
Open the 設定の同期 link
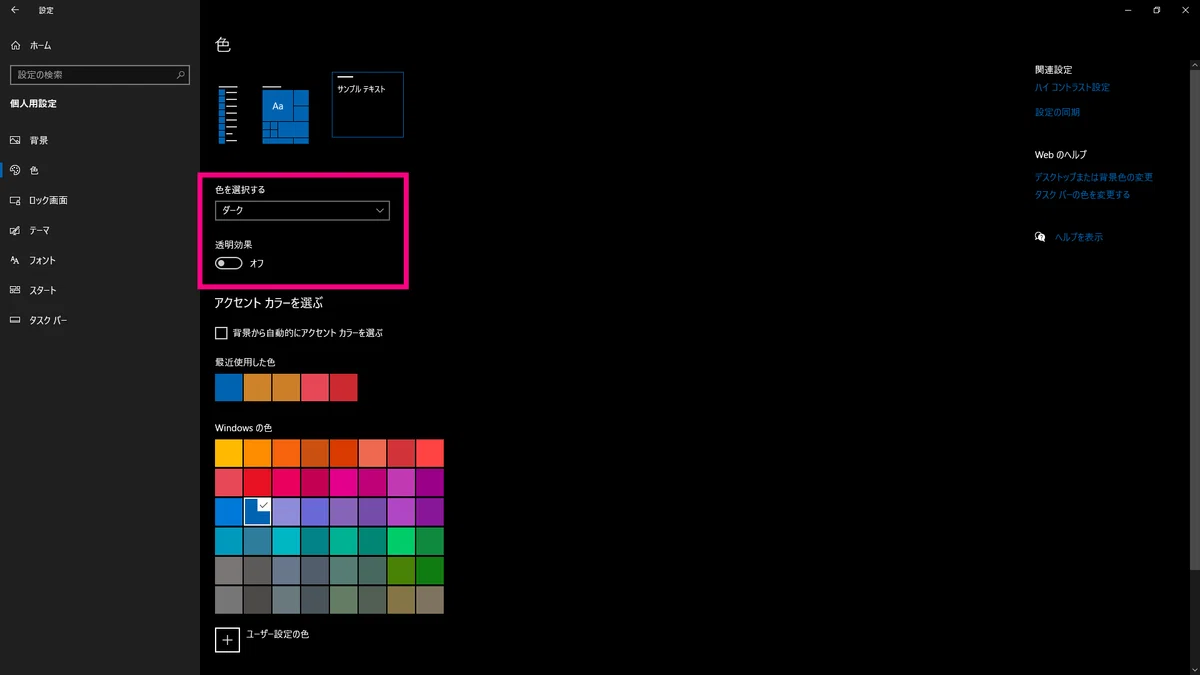click(1057, 113)
